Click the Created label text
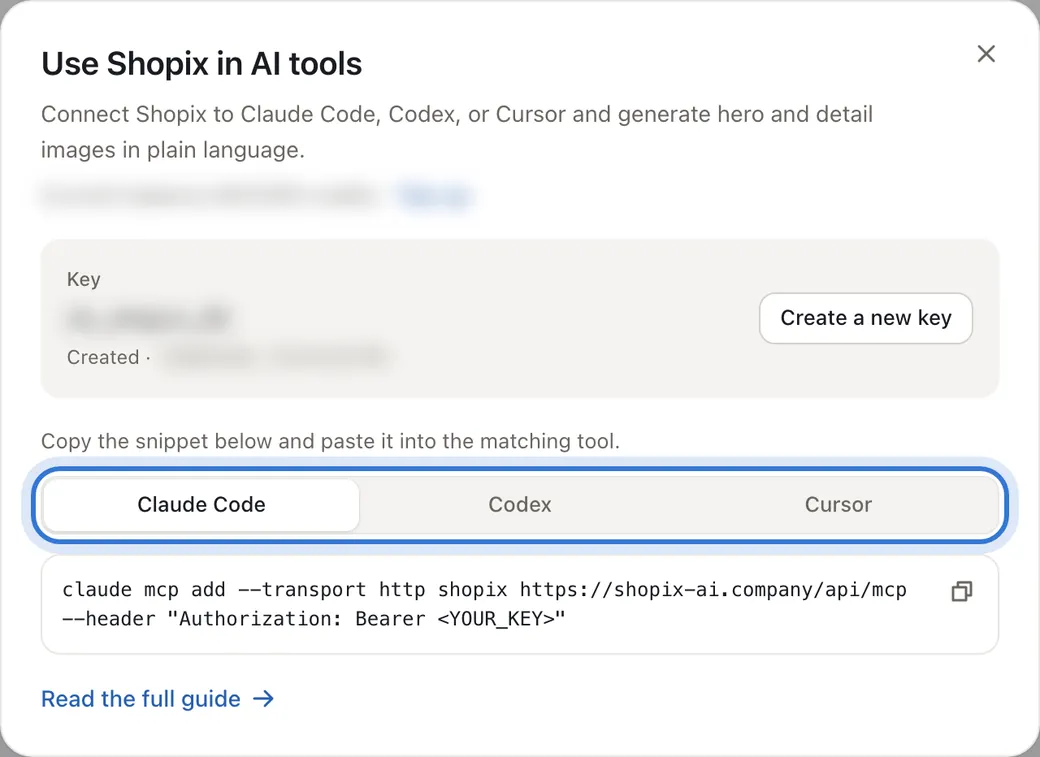The height and width of the screenshot is (757, 1040). 103,358
